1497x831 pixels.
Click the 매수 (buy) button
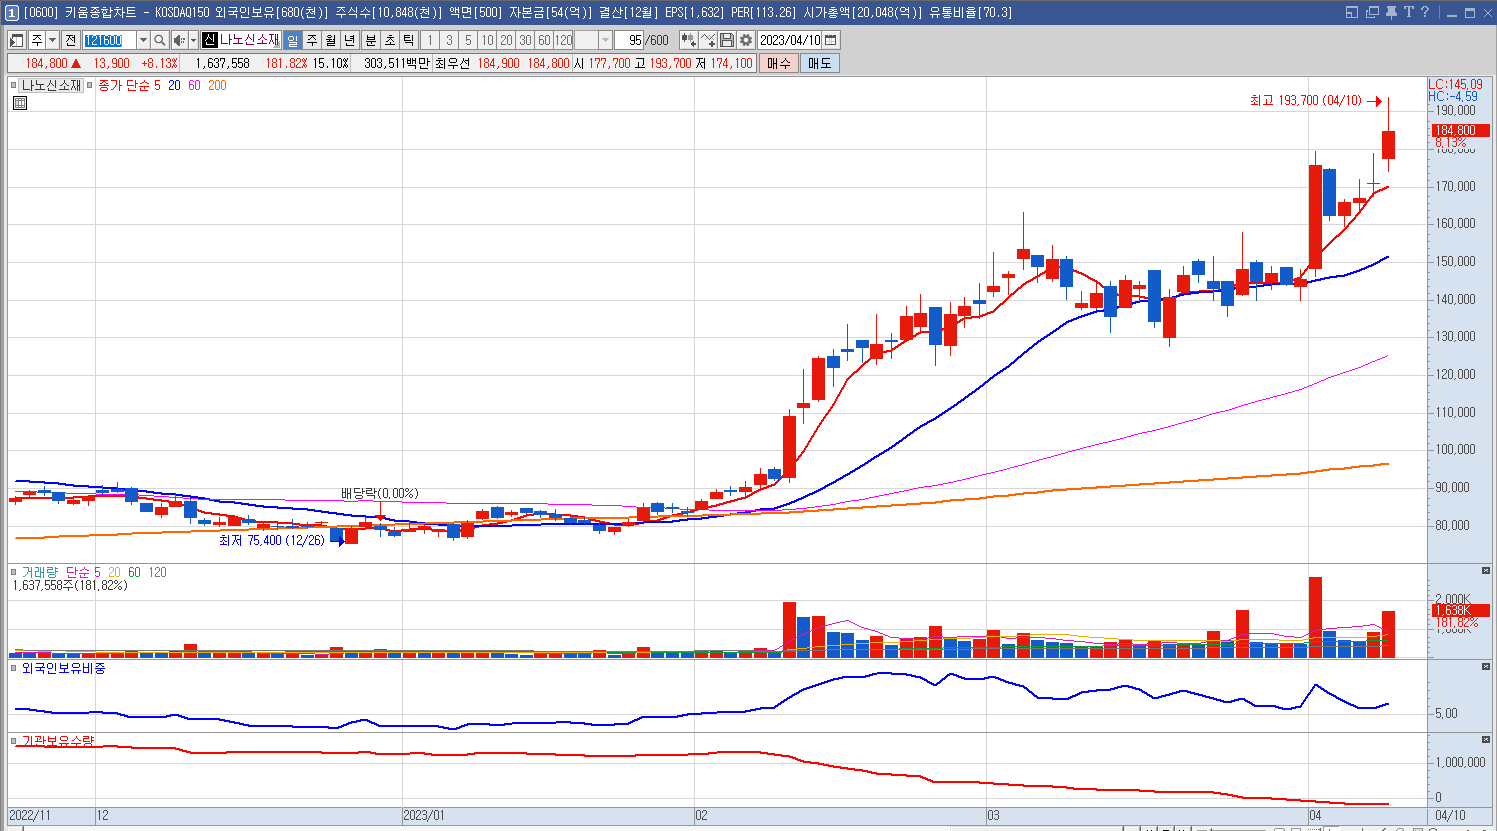(779, 63)
